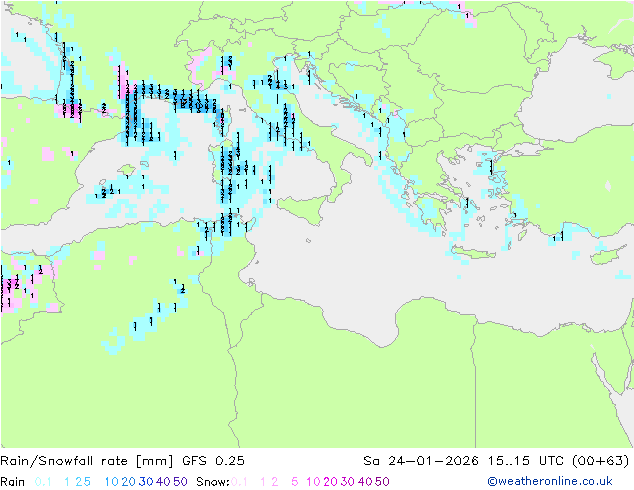Click the snow legend value 5
Image resolution: width=634 pixels, height=490 pixels.
pos(295,482)
